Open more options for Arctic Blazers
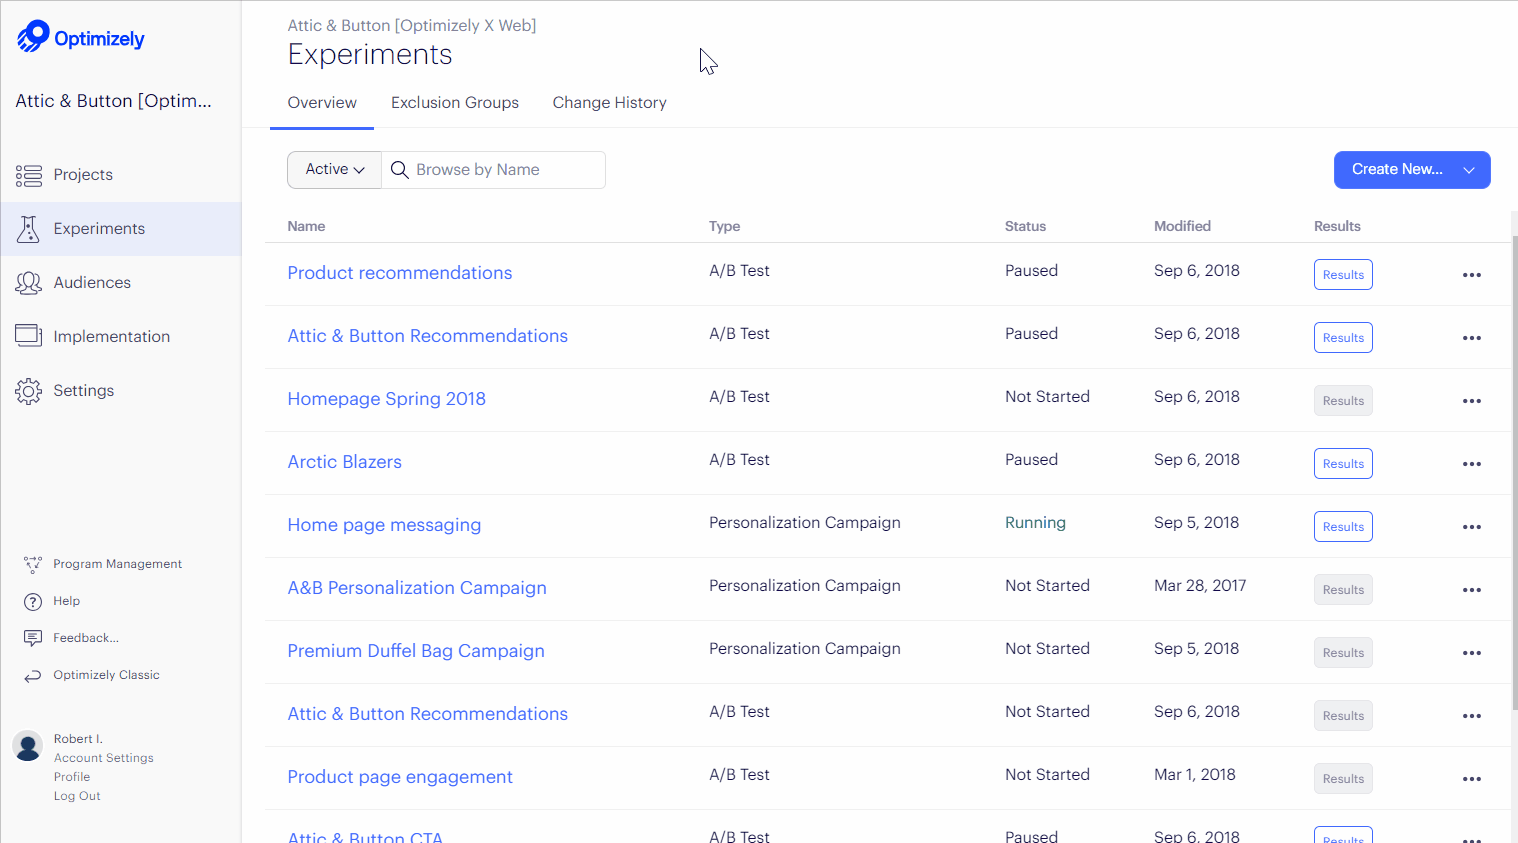 (x=1472, y=464)
